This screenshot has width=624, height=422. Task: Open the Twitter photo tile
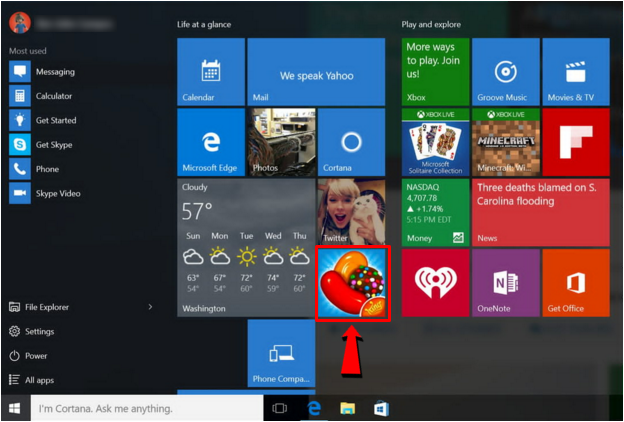(x=351, y=212)
